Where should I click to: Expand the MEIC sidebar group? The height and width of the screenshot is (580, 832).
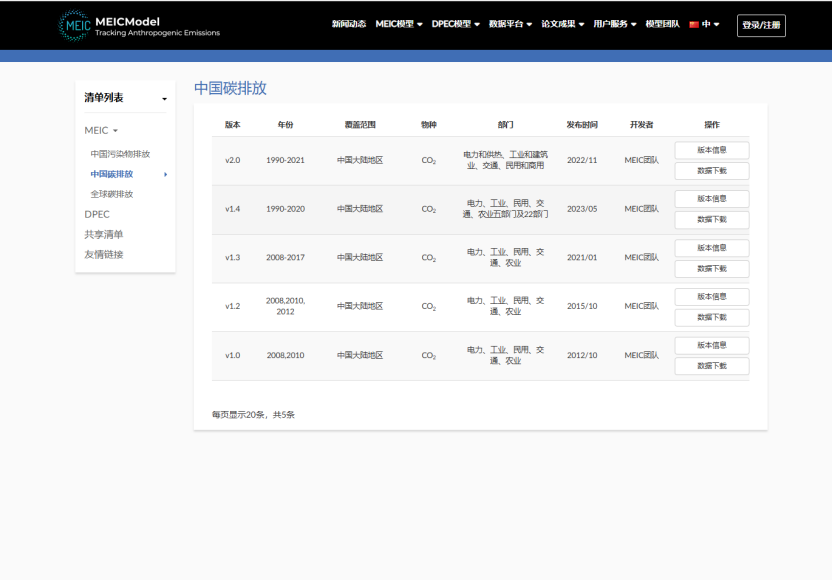click(101, 131)
